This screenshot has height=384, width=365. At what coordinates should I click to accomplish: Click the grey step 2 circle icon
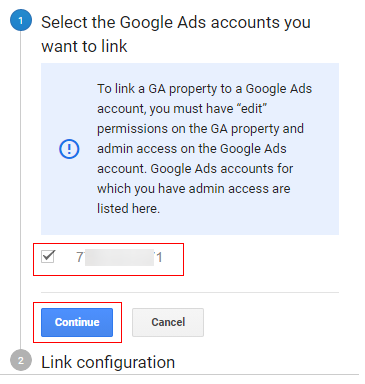pos(21,360)
